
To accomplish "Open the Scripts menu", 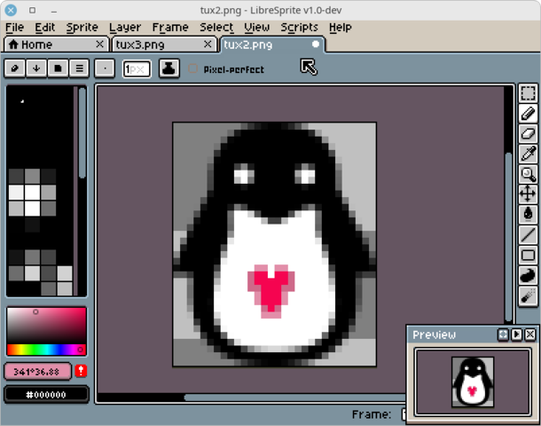I will tap(299, 27).
